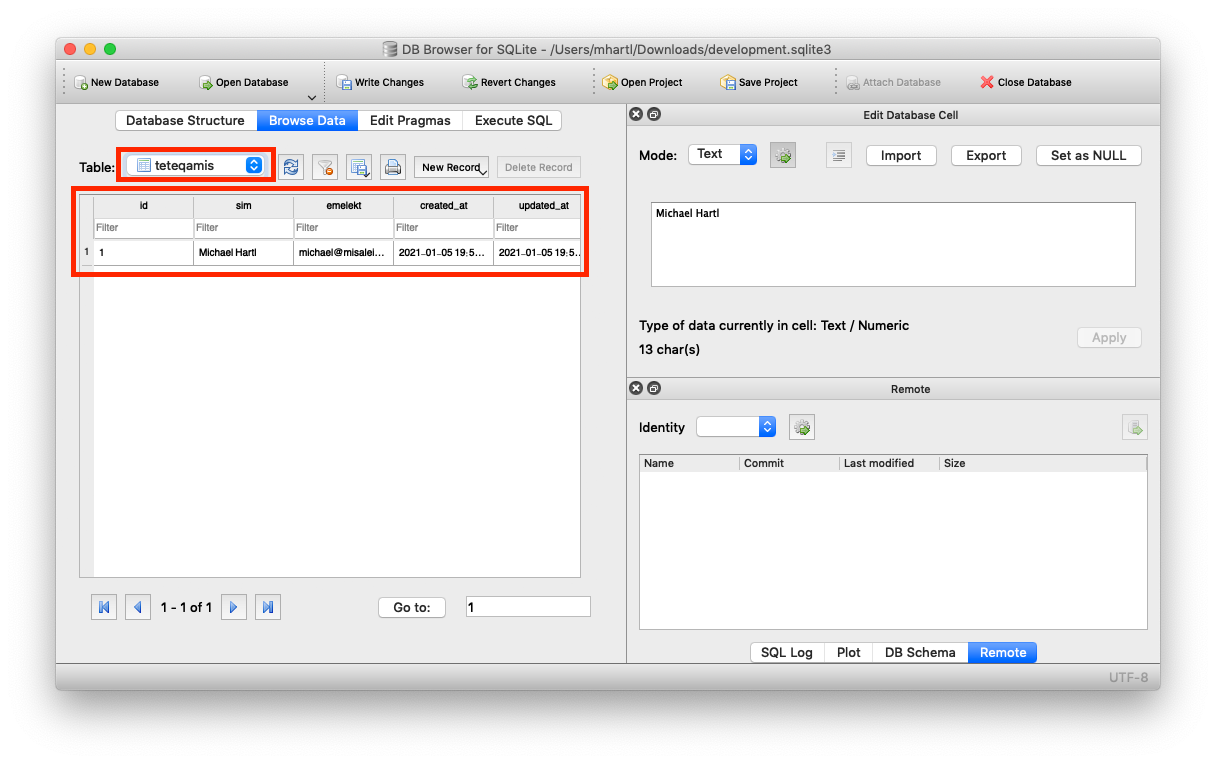1216x764 pixels.
Task: Open the Edit Pragmas tab
Action: click(410, 120)
